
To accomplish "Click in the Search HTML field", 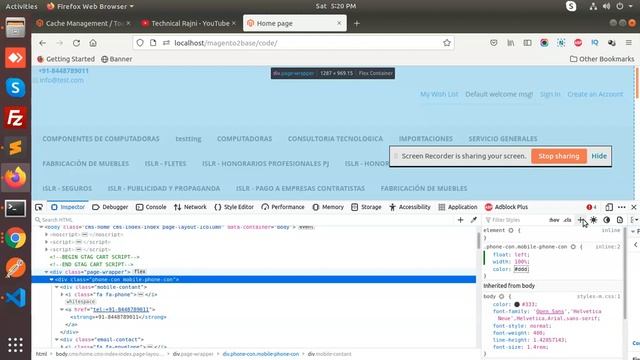I will (x=245, y=220).
